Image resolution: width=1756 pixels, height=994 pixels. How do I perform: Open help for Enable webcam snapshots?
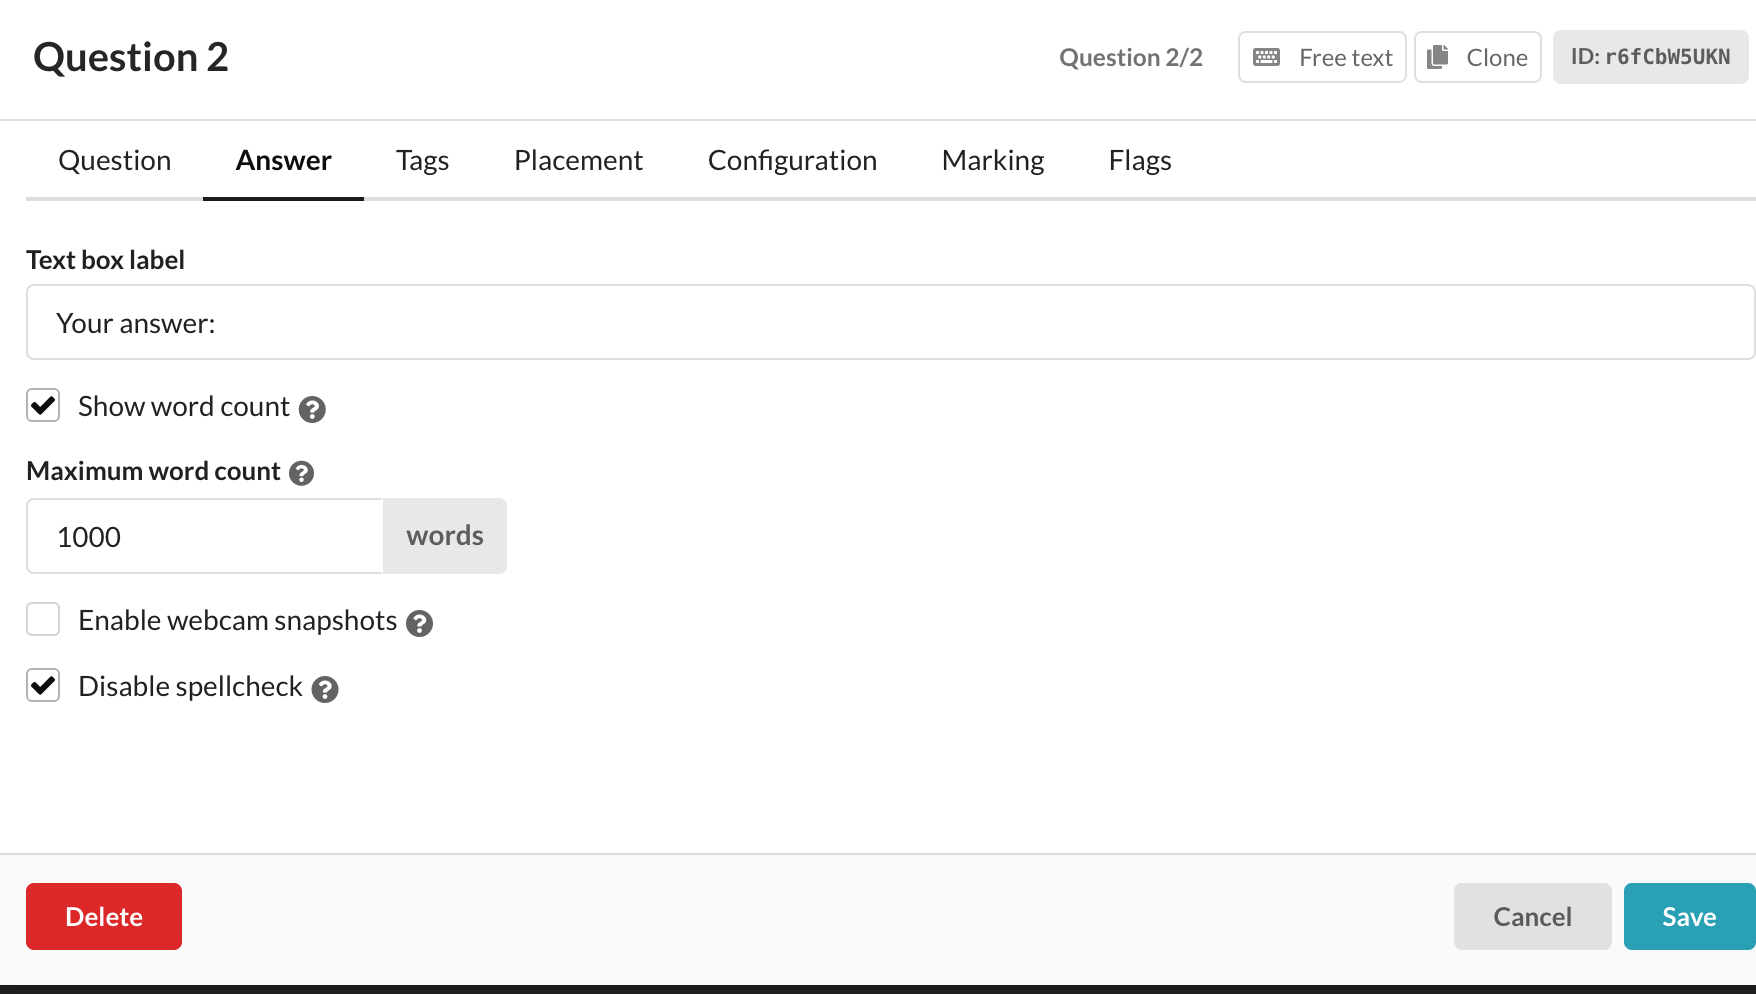pos(420,623)
